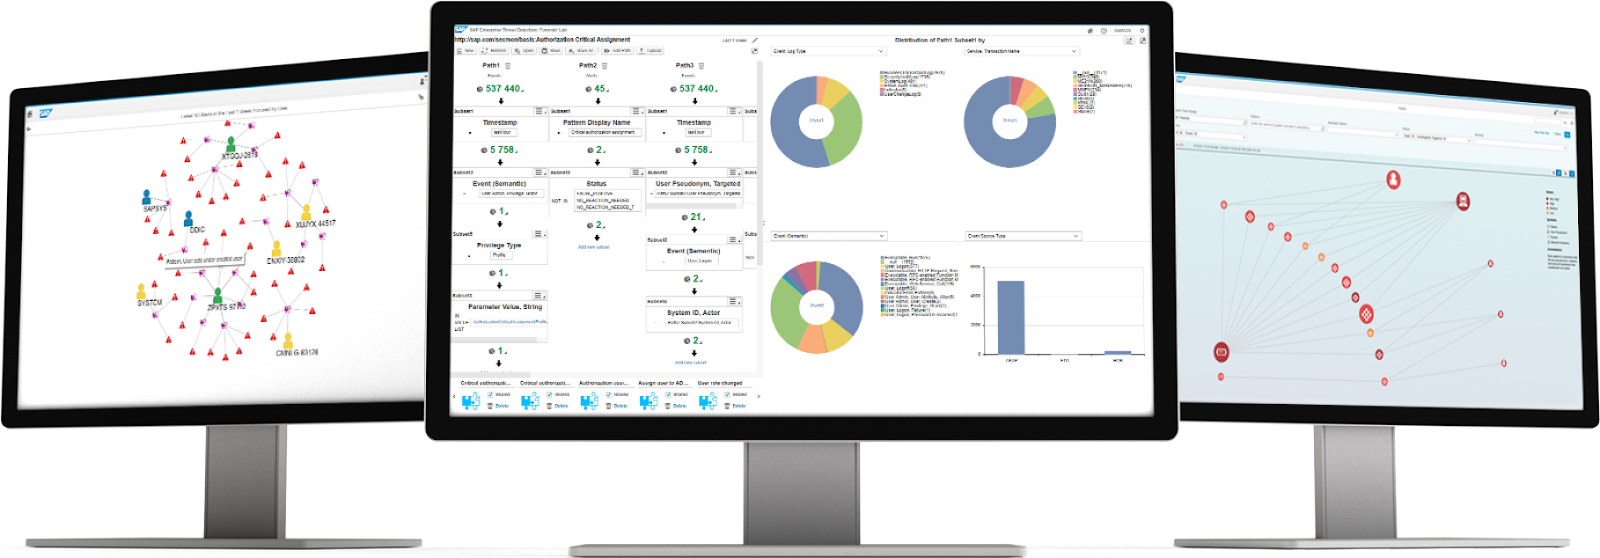Open the Service, Transaction Name dropdown
Viewport: 1600px width, 558px height.
coord(1022,51)
